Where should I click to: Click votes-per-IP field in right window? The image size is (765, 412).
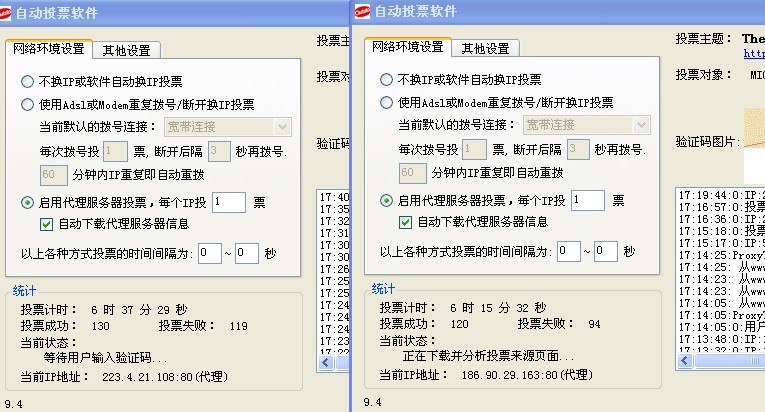(x=588, y=200)
